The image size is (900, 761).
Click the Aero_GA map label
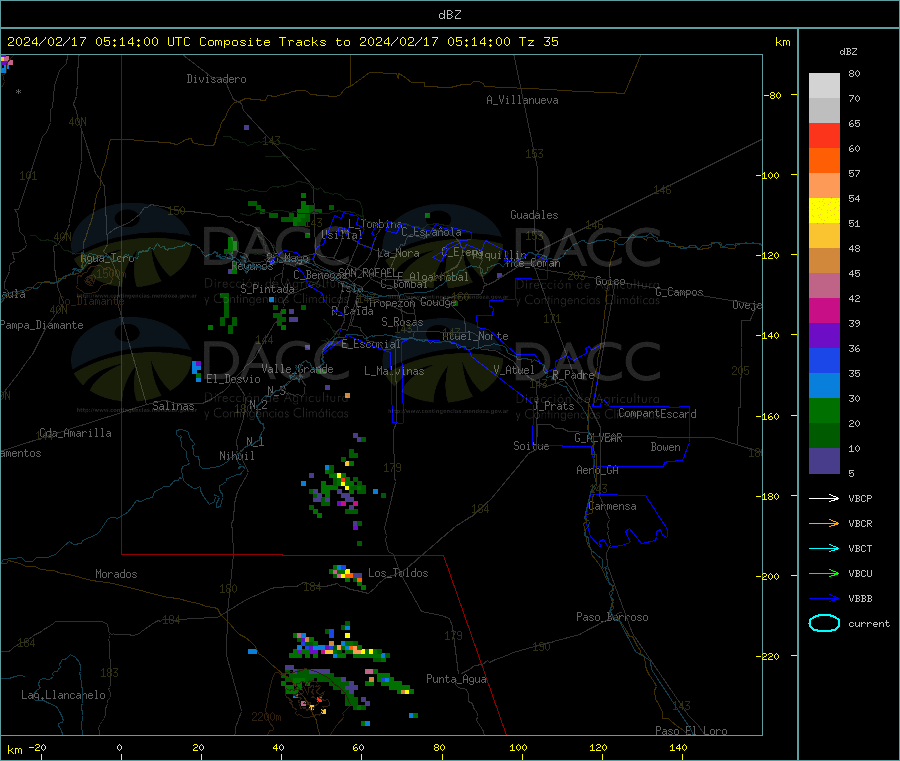(x=598, y=470)
